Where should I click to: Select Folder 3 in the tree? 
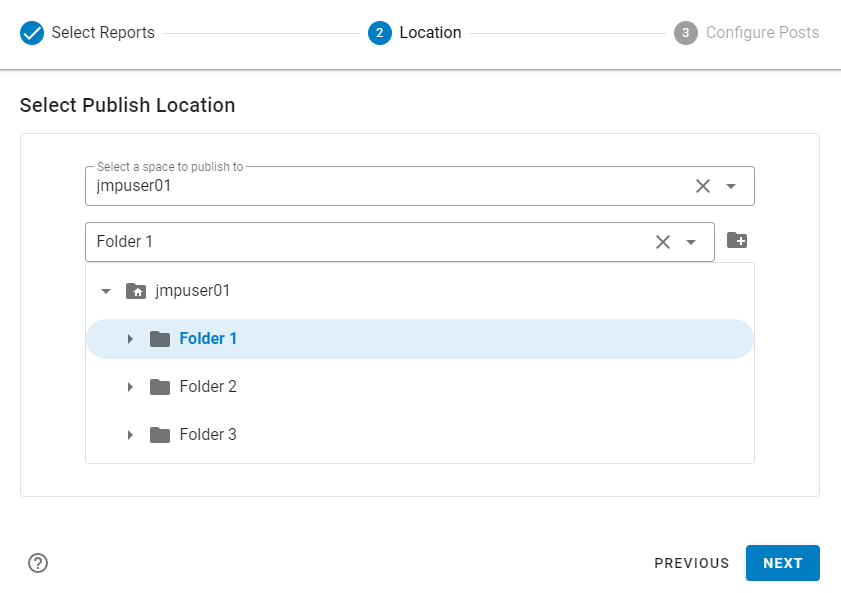click(x=208, y=435)
